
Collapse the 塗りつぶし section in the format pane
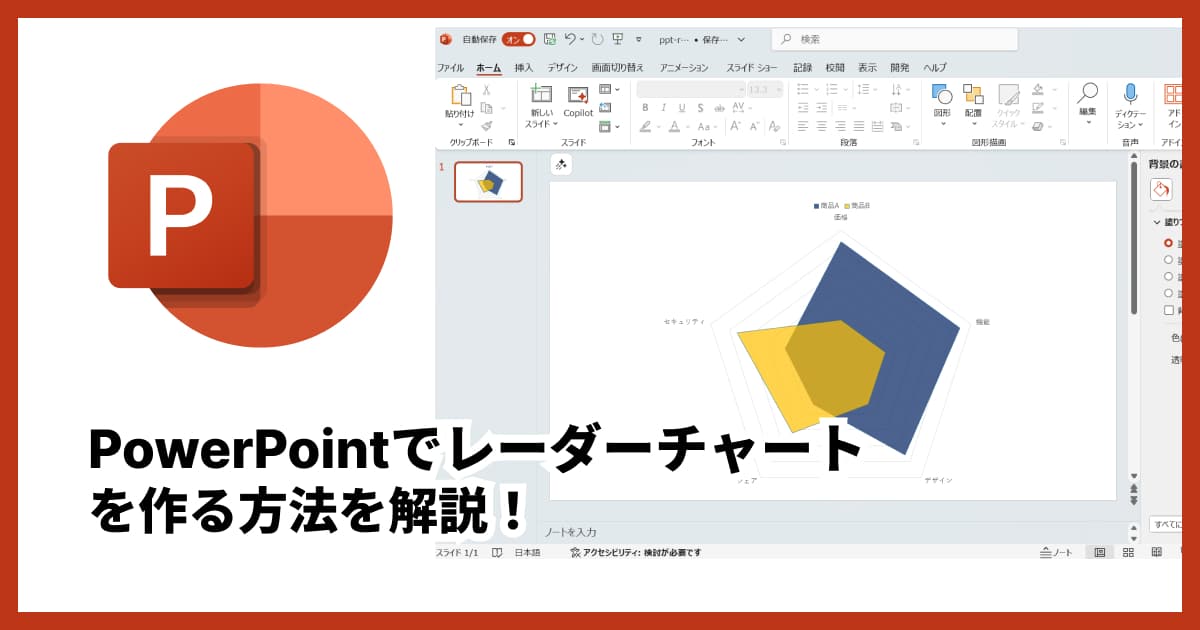click(1156, 222)
